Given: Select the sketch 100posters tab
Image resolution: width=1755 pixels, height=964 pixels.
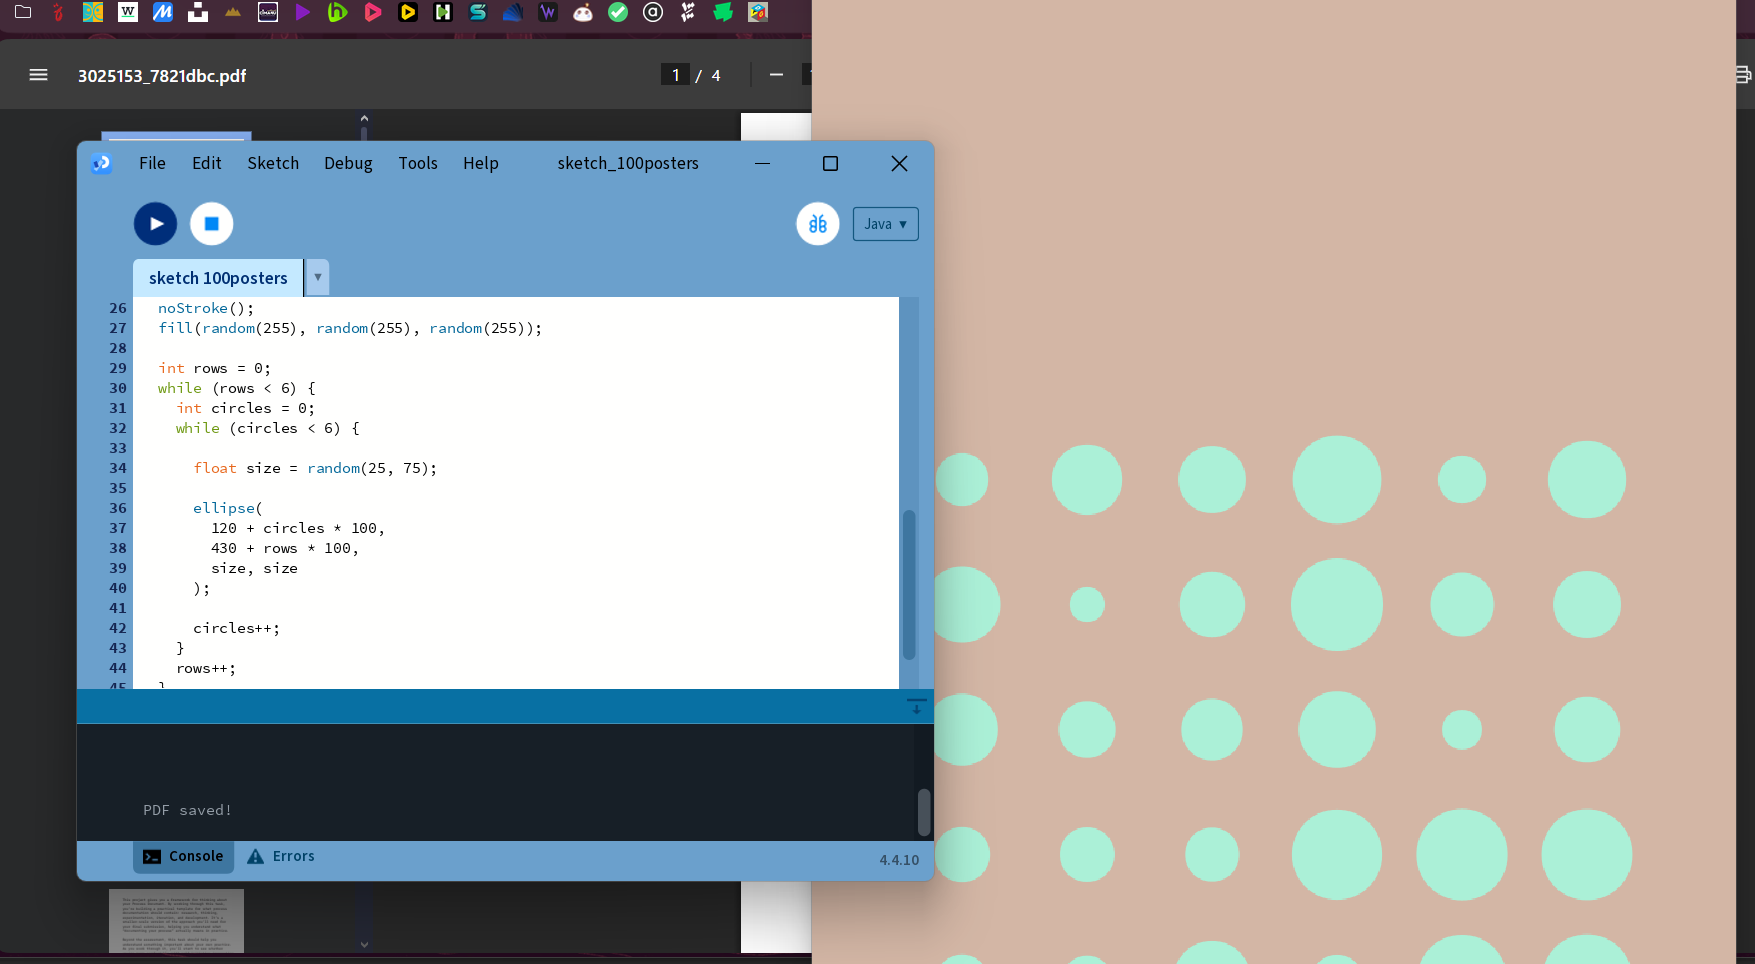Looking at the screenshot, I should (218, 278).
